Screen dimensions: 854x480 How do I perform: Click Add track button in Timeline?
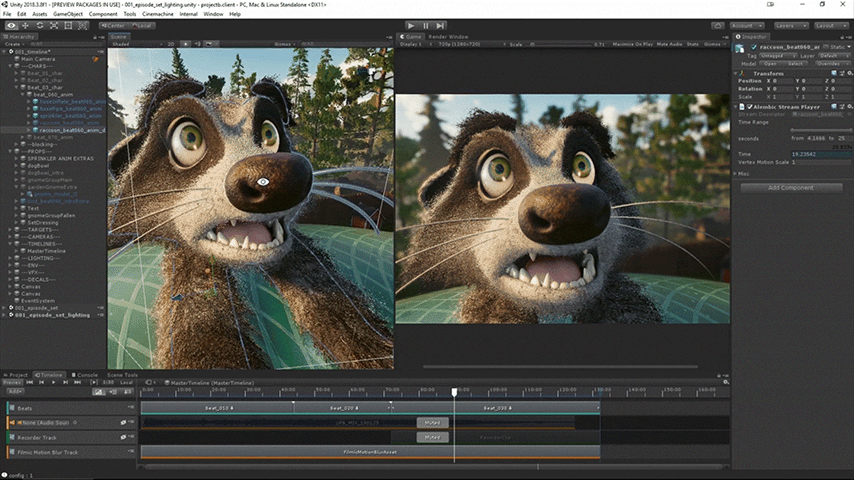pos(15,392)
